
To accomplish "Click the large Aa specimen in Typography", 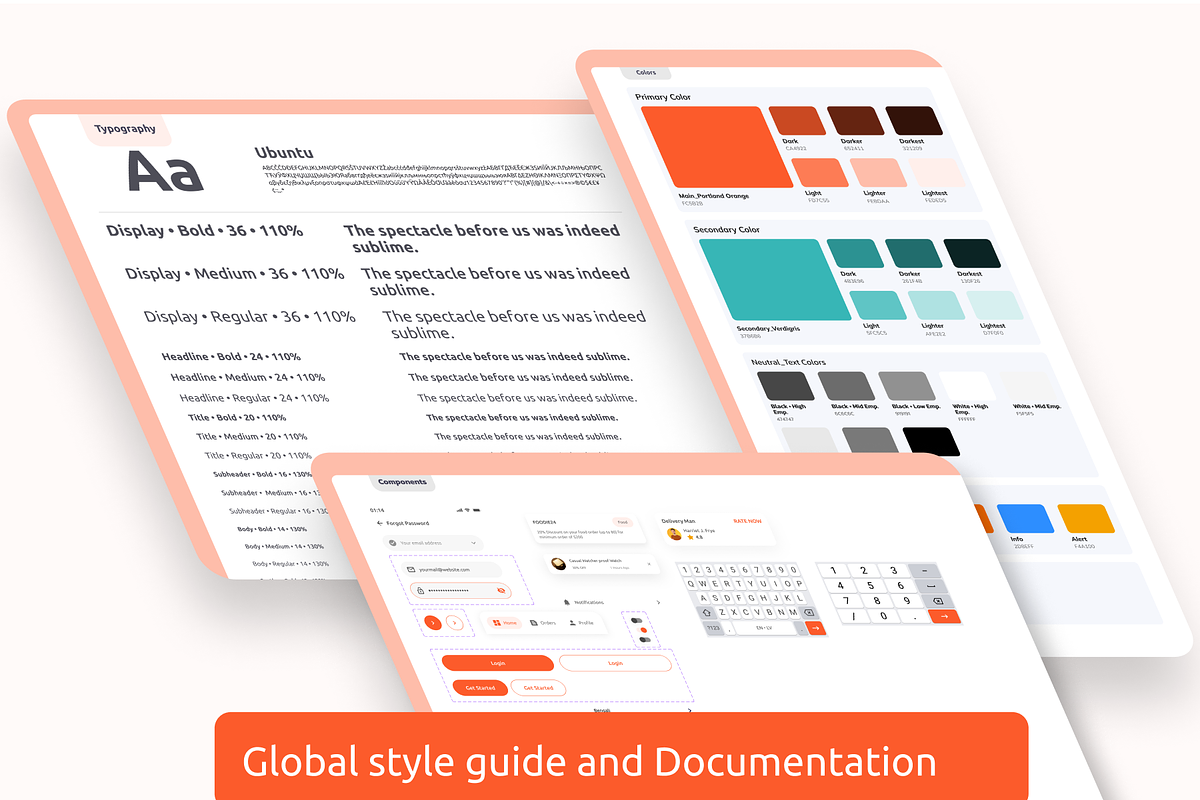I will [x=165, y=172].
